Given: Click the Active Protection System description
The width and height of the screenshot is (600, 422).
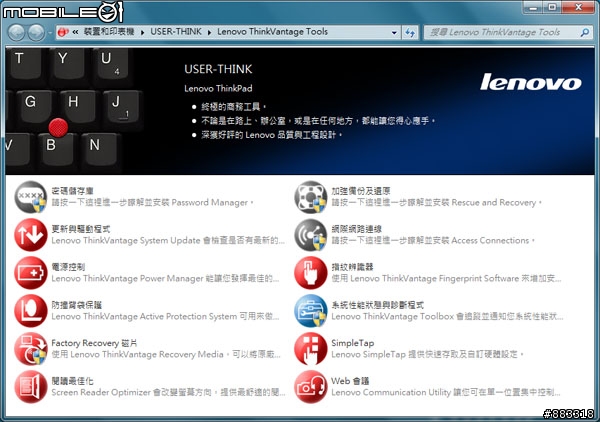Looking at the screenshot, I should 165,316.
